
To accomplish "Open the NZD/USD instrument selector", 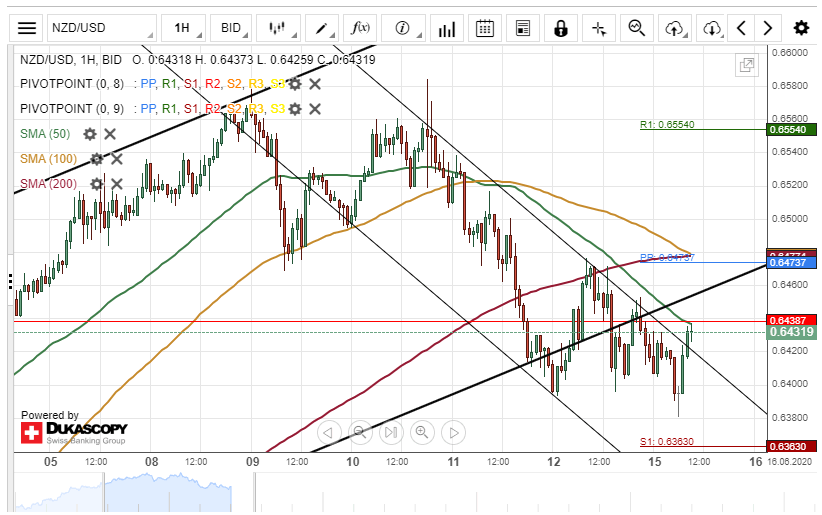I will click(102, 28).
